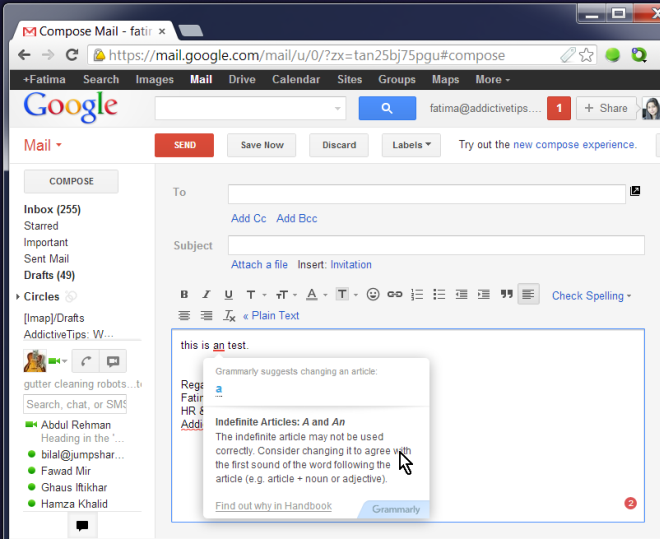Discard the draft message
660x539 pixels.
(339, 145)
